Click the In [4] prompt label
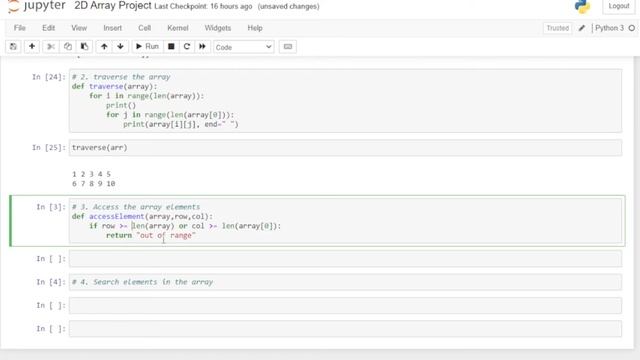The height and width of the screenshot is (360, 640). 51,282
